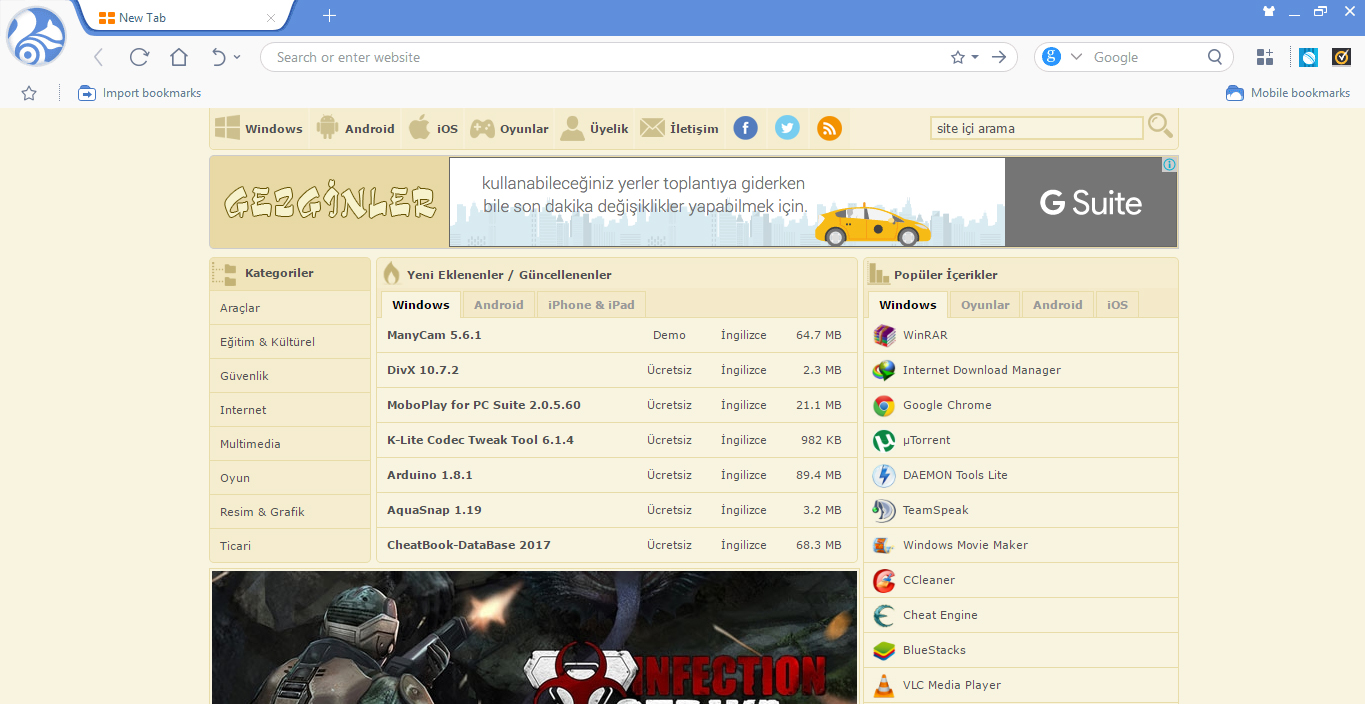Image resolution: width=1365 pixels, height=704 pixels.
Task: Open the Internet category
Action: [290, 410]
